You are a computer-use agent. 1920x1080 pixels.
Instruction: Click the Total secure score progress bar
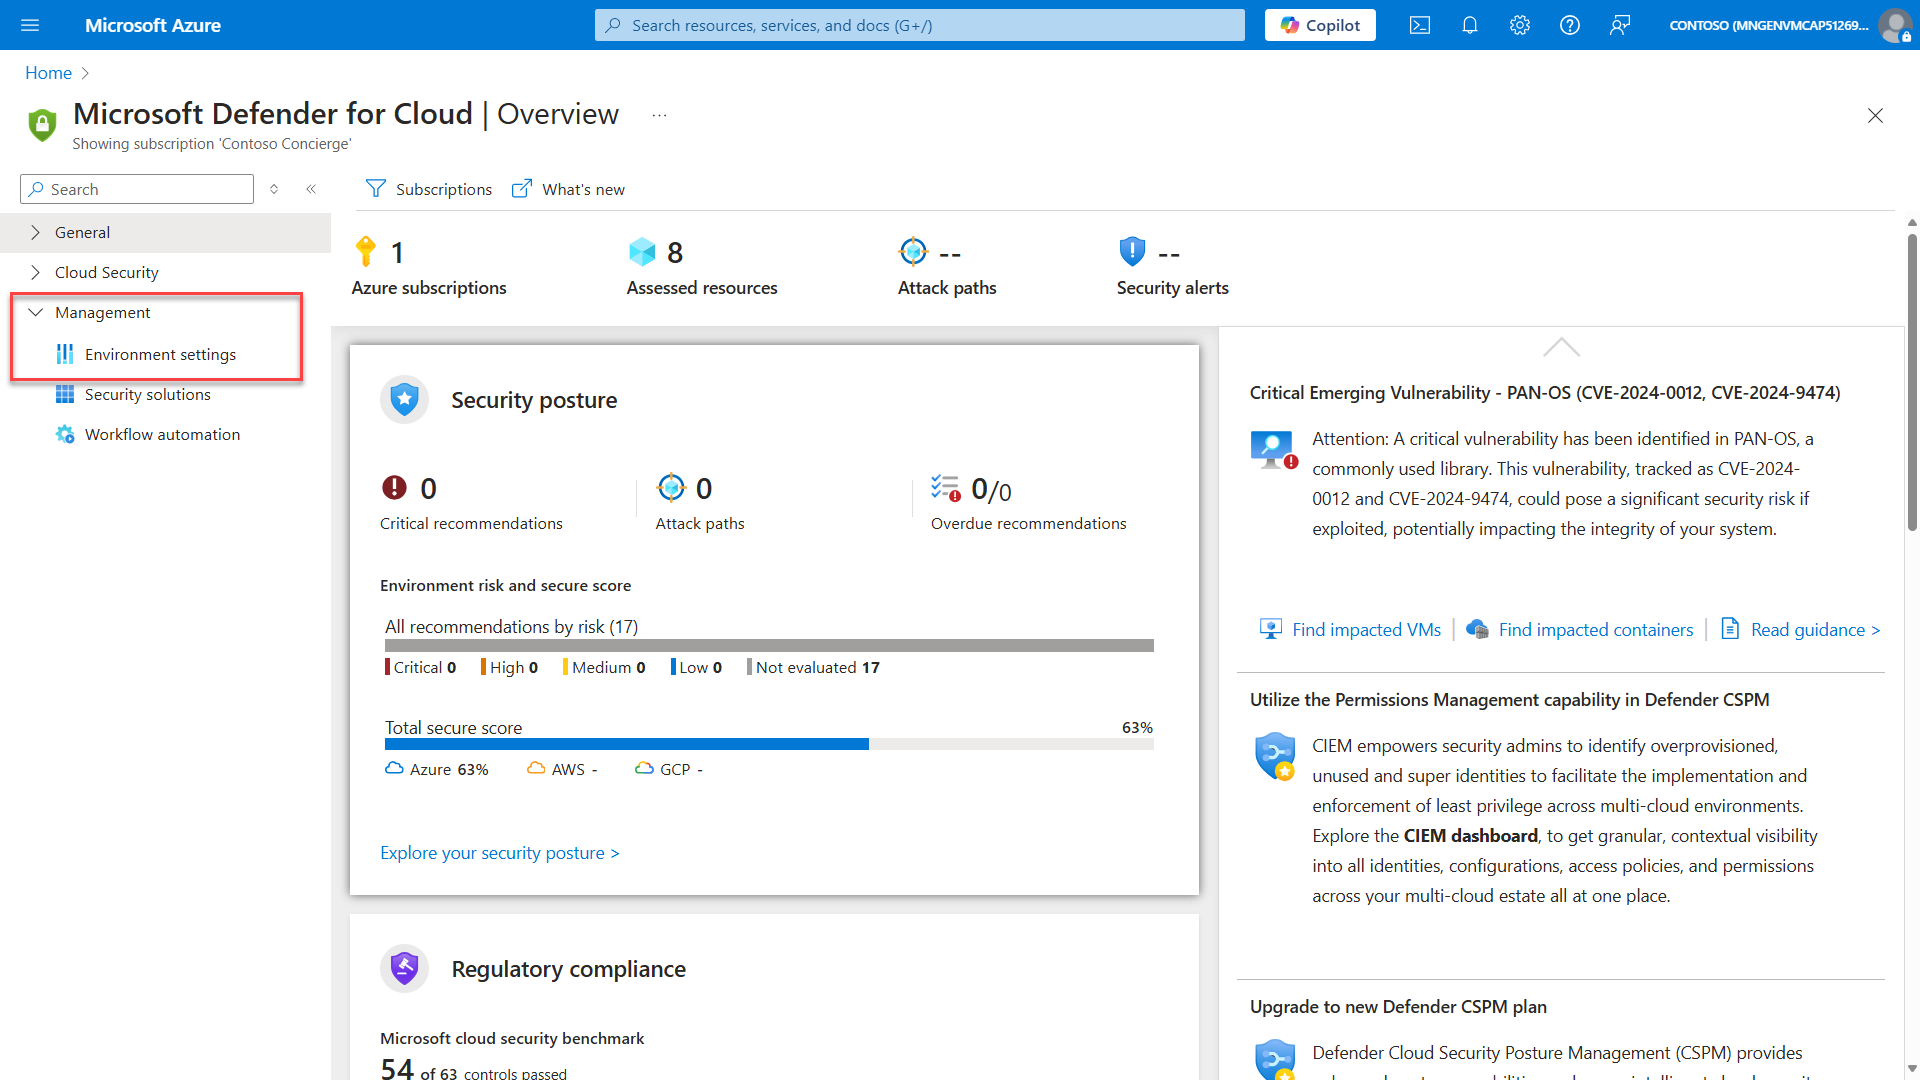click(x=769, y=744)
